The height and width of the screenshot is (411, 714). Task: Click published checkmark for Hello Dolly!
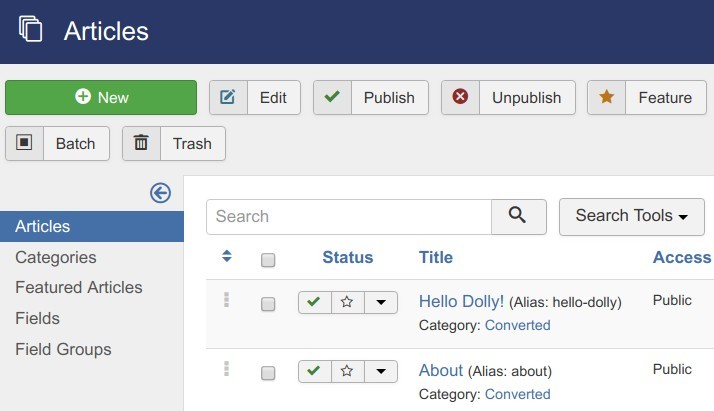pyautogui.click(x=315, y=302)
